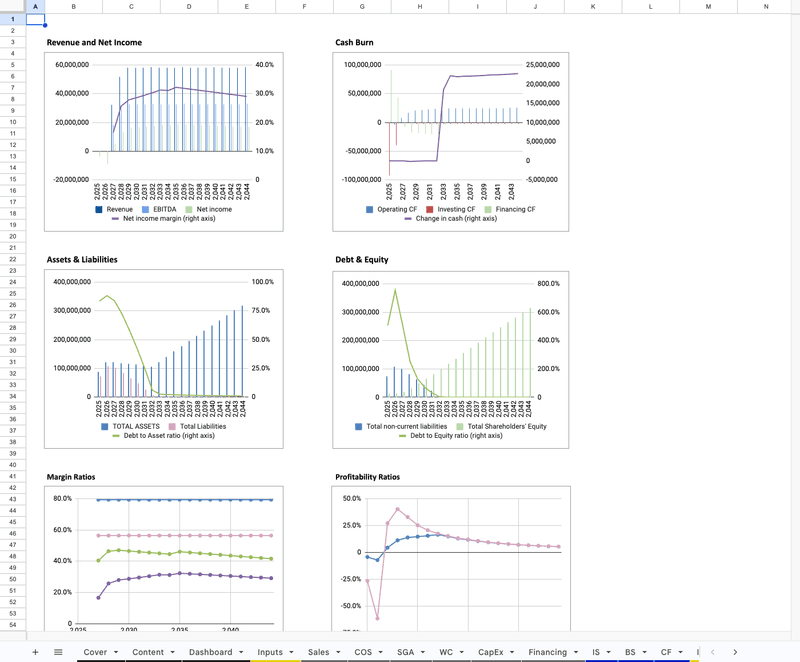Screen dimensions: 800x662
Task: Open the all sheets list icon
Action: tap(58, 652)
